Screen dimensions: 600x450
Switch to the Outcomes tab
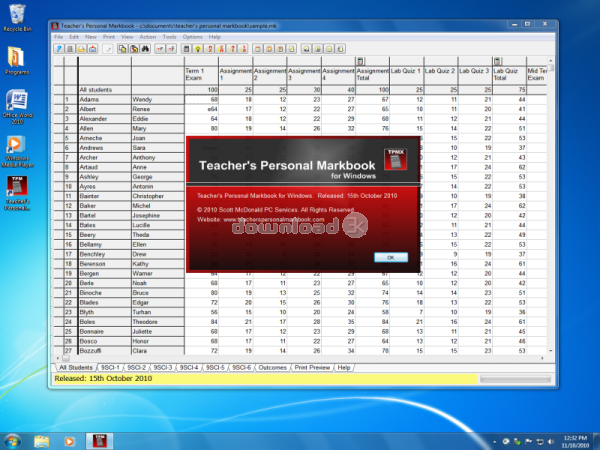[x=272, y=367]
